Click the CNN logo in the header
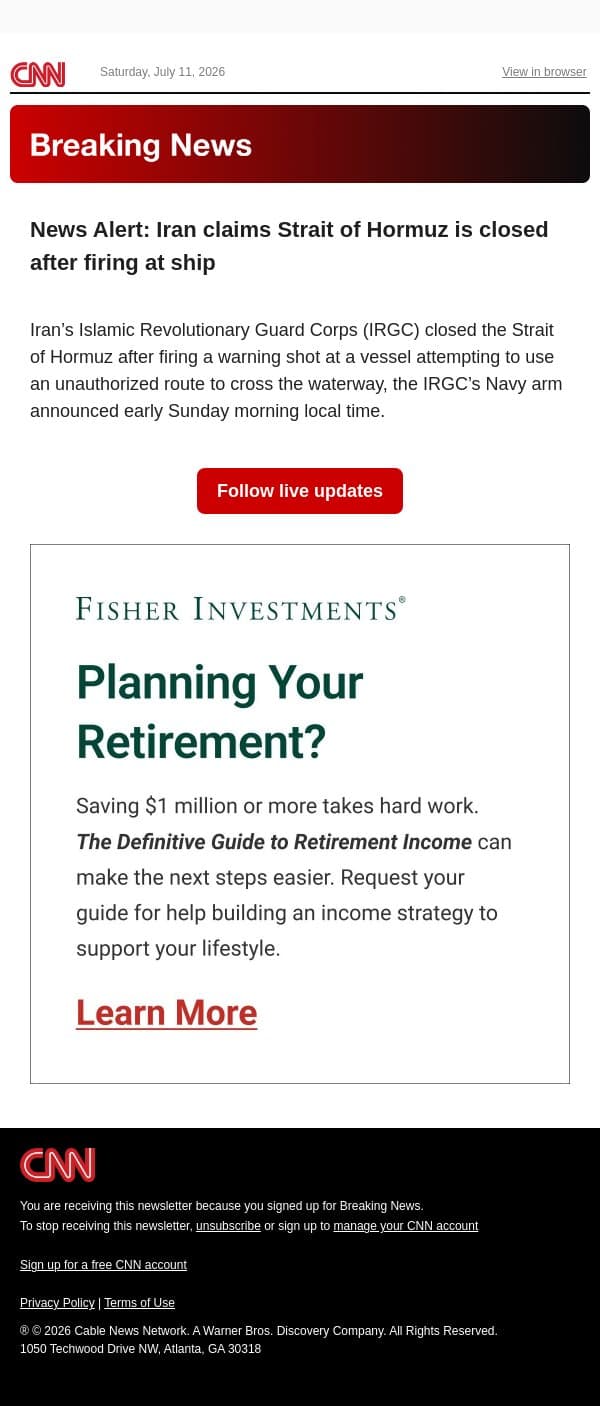 click(x=38, y=74)
